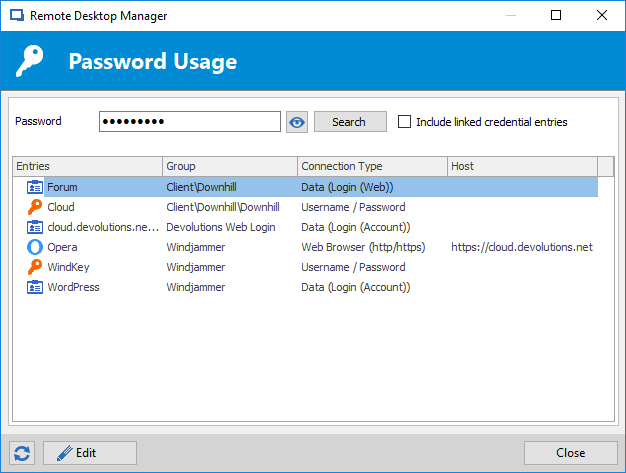The width and height of the screenshot is (626, 473).
Task: Click the Close button at bottom
Action: point(571,453)
